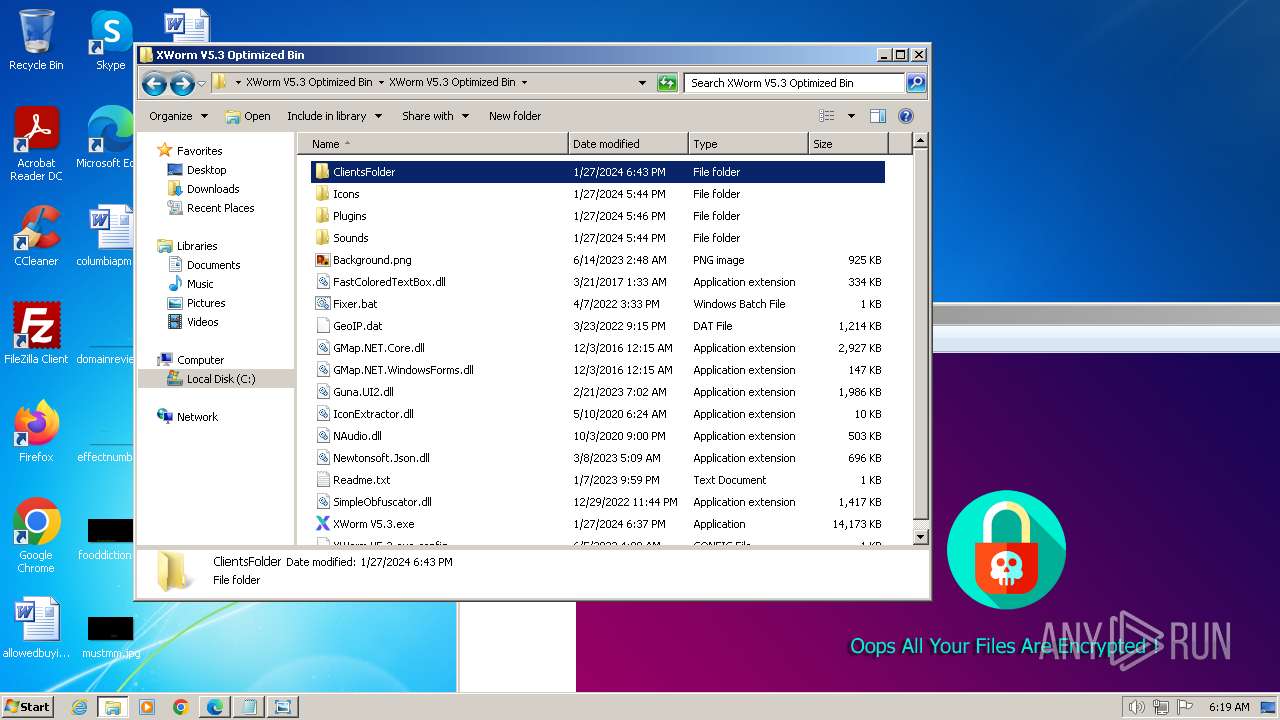The width and height of the screenshot is (1280, 720).
Task: Switch to the Notepad taskbar button
Action: click(249, 707)
